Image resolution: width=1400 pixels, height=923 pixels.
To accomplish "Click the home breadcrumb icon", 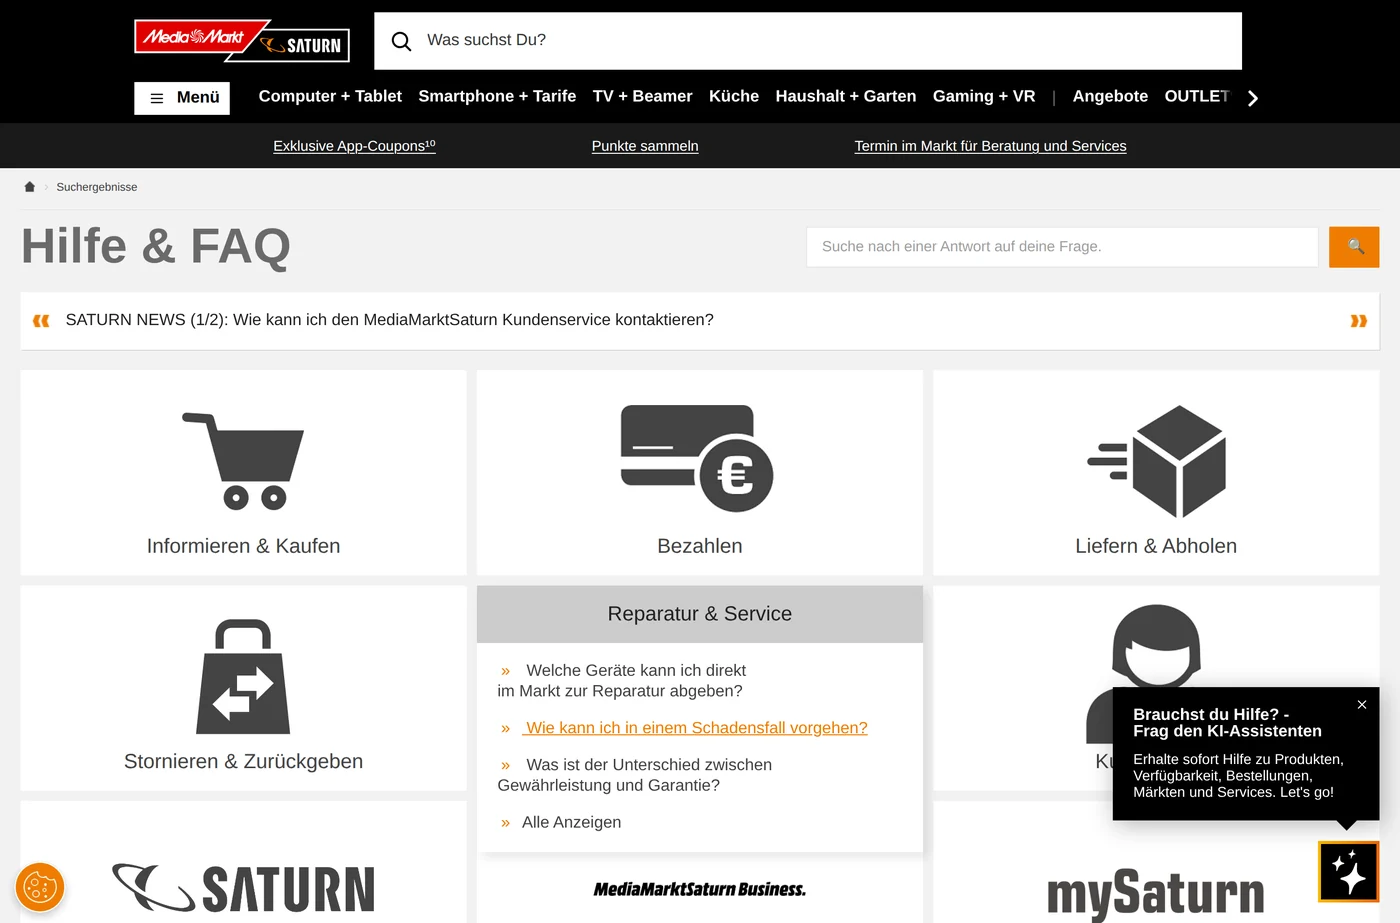I will point(30,187).
